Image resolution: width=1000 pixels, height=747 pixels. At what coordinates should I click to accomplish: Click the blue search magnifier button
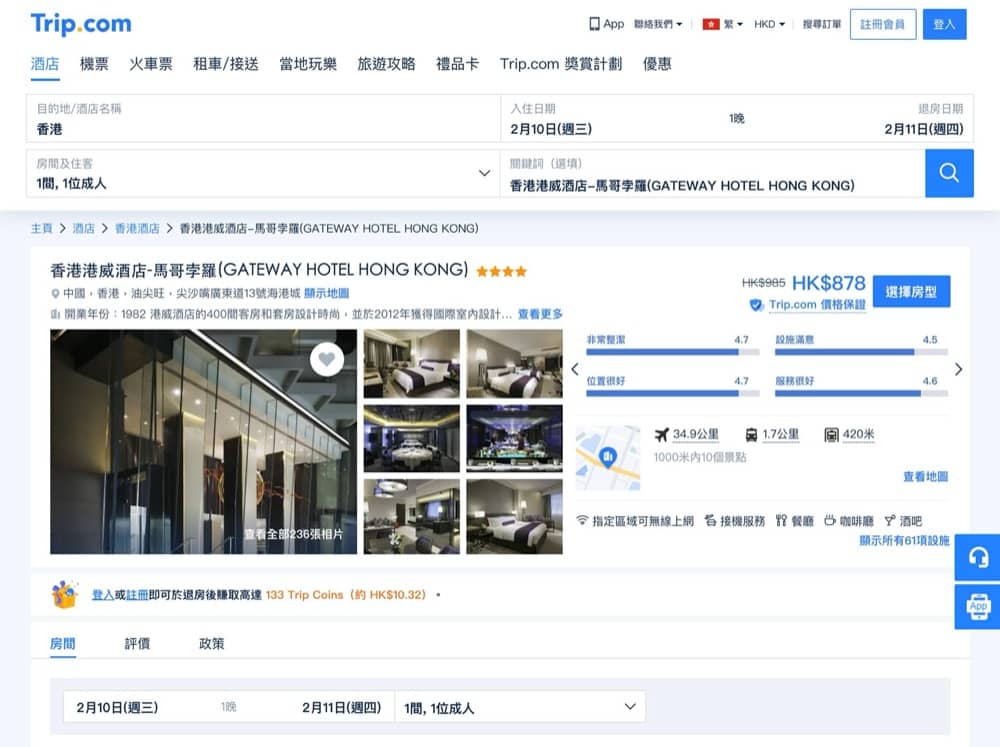click(949, 173)
